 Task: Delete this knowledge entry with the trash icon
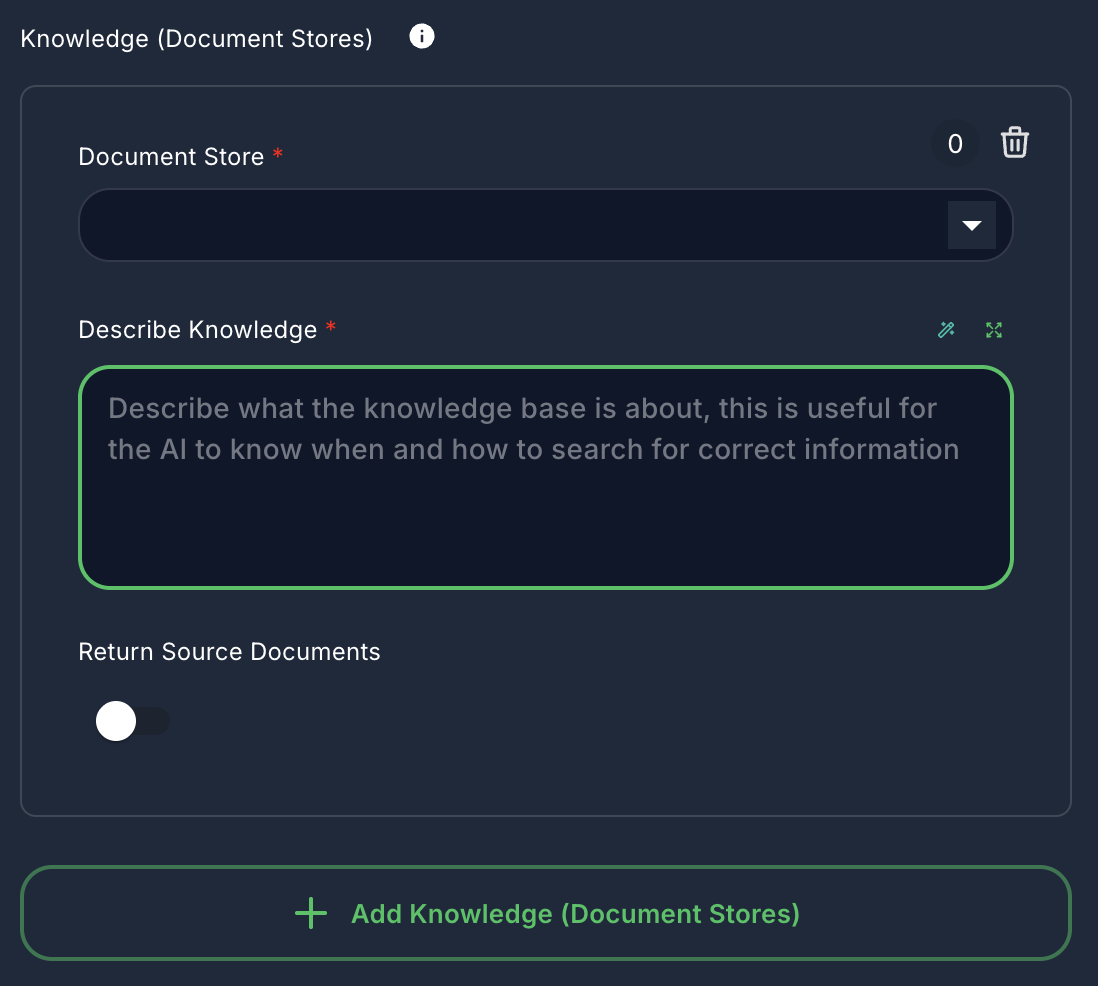pos(1014,143)
